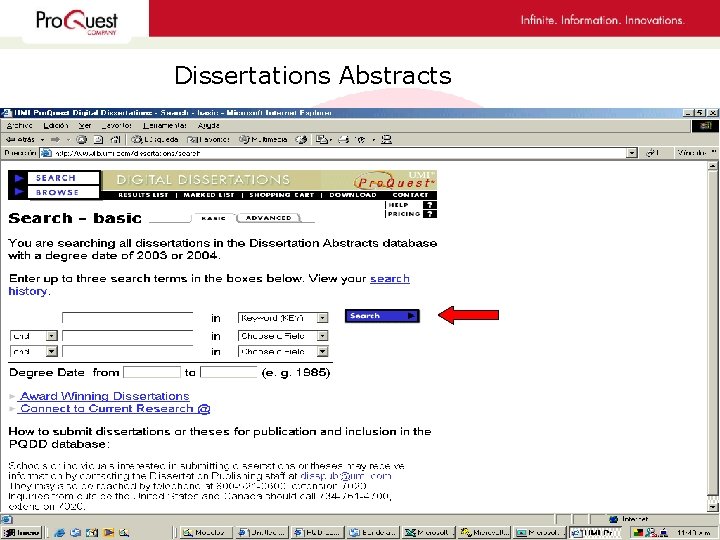Click the Forward arrow in browser toolbar

(55, 140)
